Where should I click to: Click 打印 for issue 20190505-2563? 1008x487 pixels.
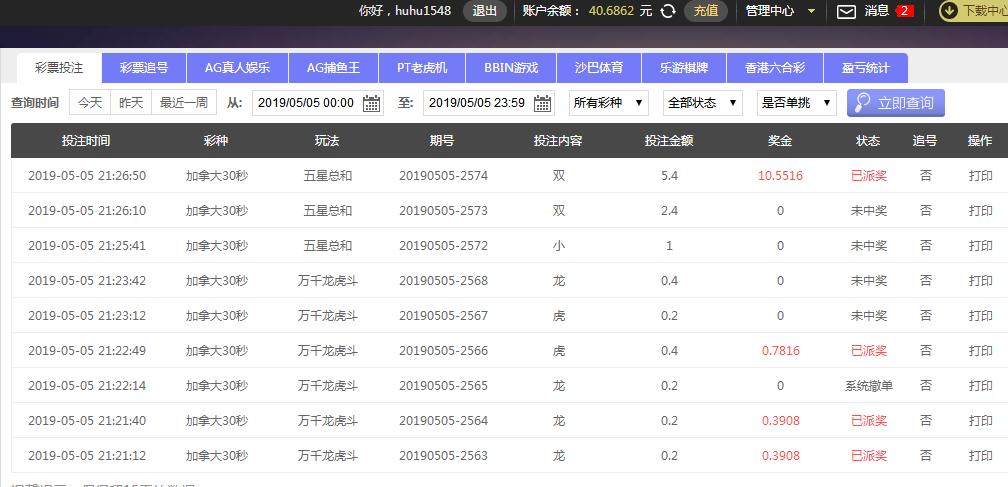tap(980, 456)
